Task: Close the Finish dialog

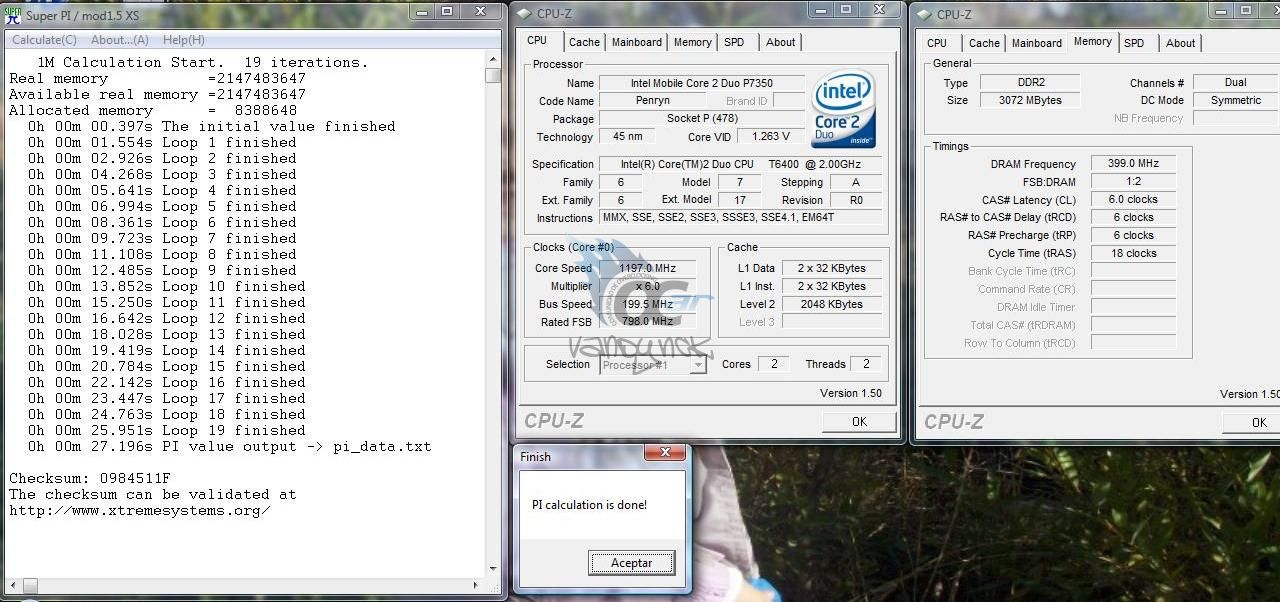Action: click(665, 454)
